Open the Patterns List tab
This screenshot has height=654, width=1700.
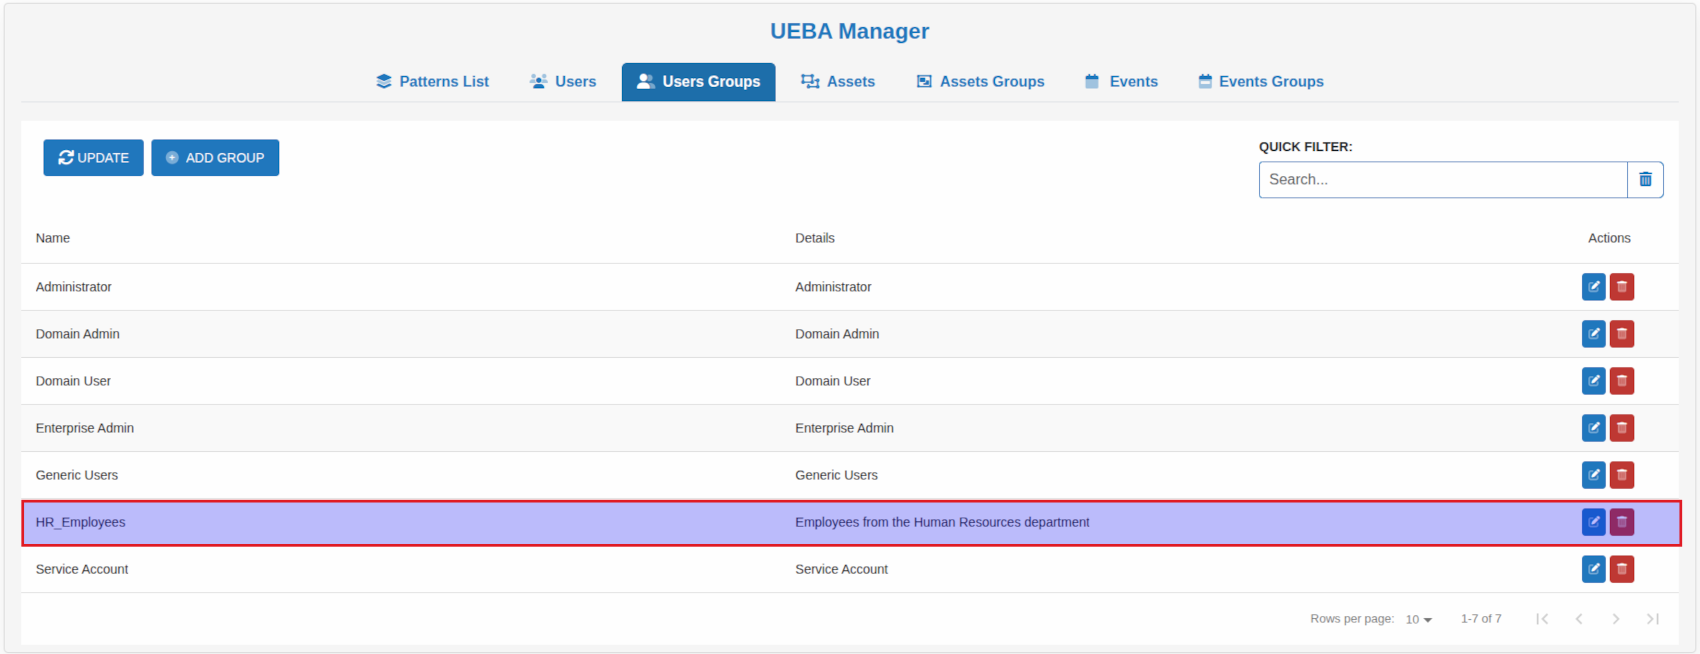pos(432,82)
